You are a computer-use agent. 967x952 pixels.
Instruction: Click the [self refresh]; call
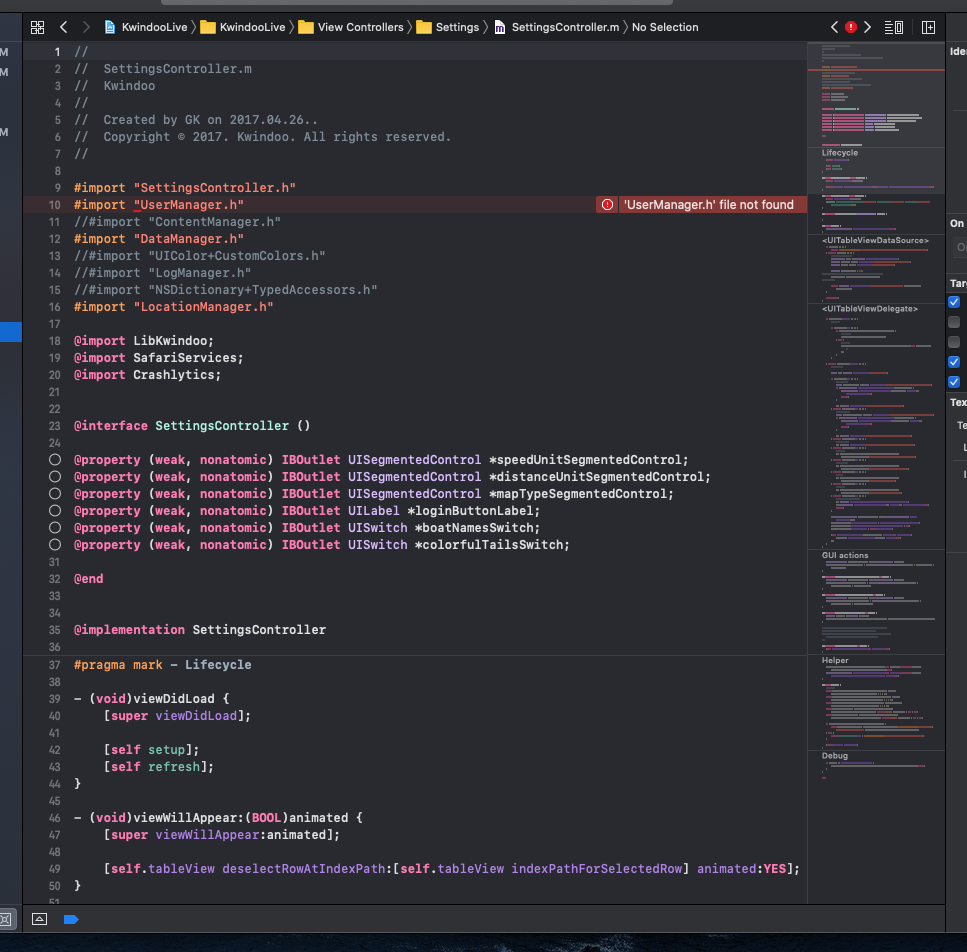pos(158,767)
